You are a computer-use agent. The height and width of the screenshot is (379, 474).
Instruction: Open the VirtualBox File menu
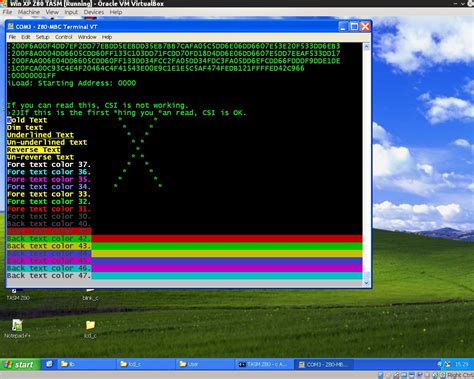tap(7, 12)
